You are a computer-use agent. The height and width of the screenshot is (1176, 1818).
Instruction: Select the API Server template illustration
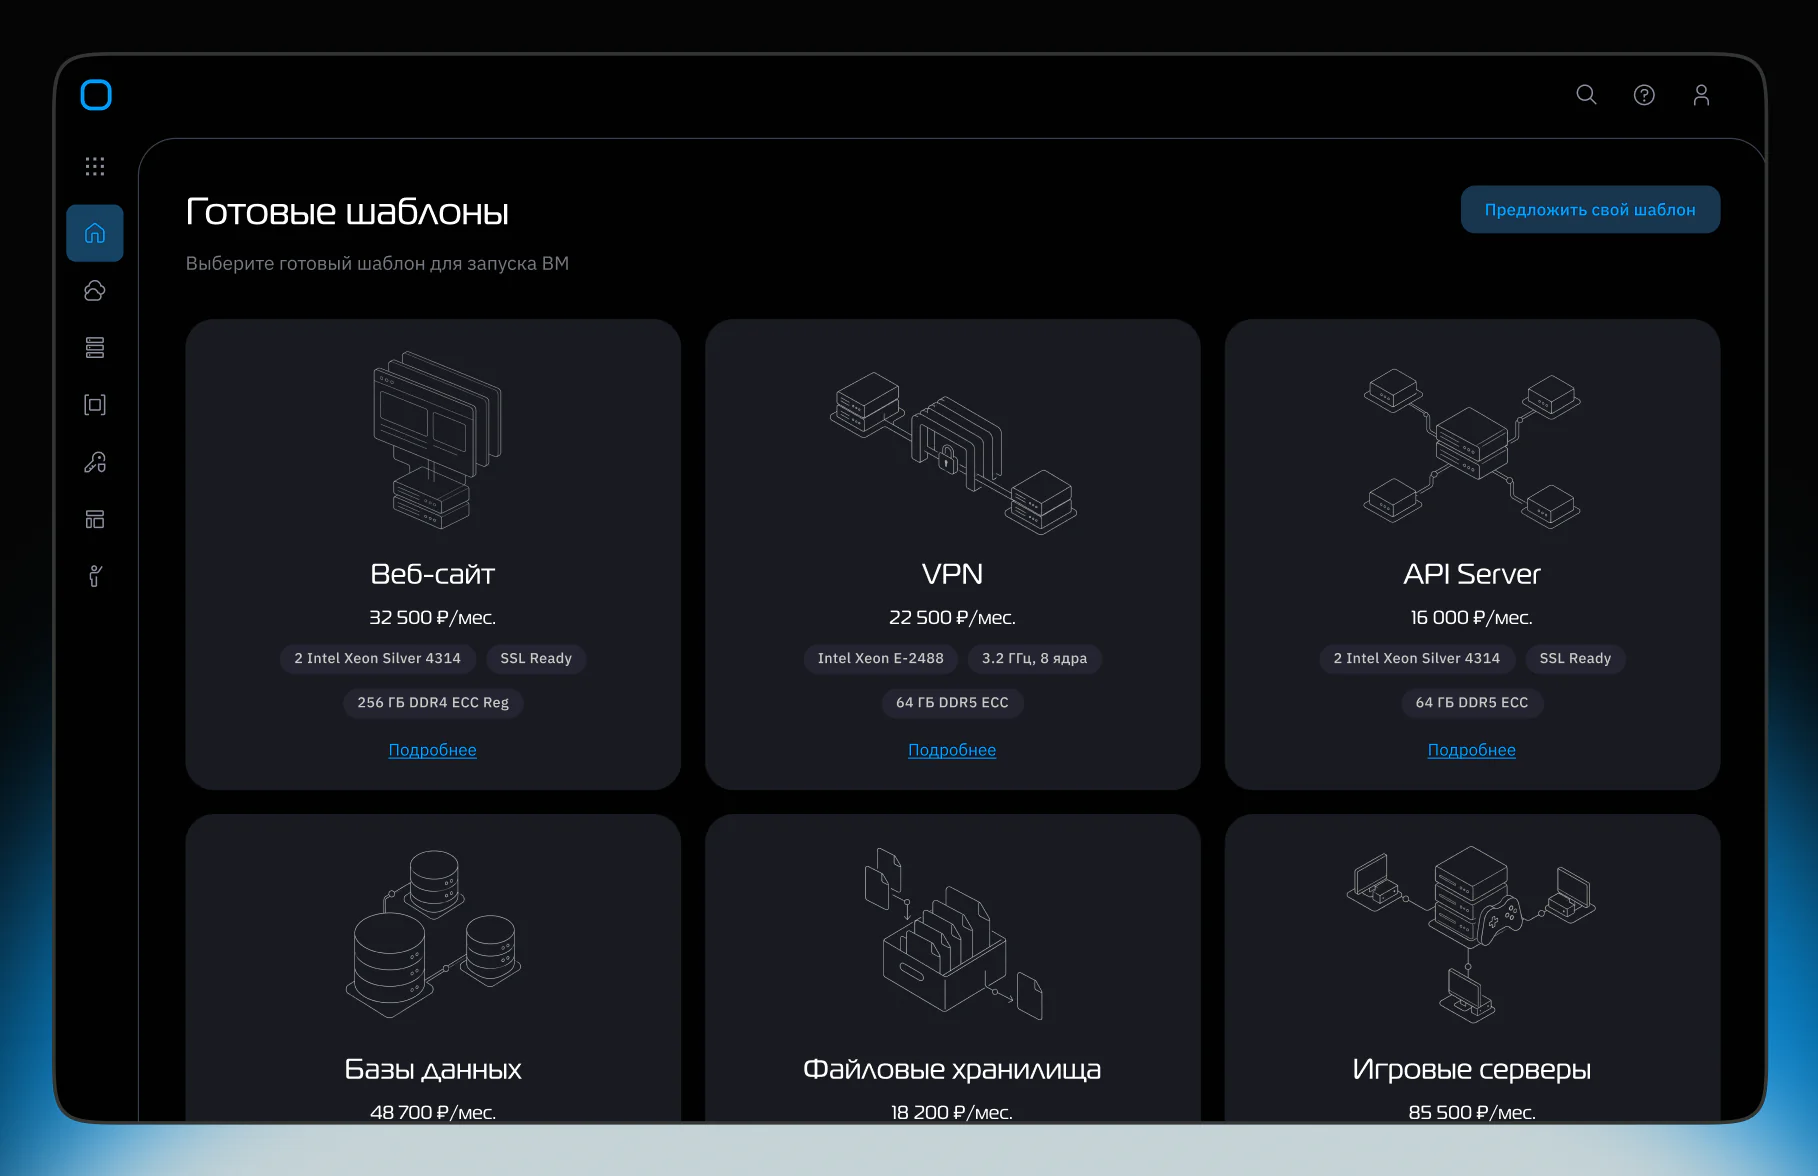pos(1472,447)
